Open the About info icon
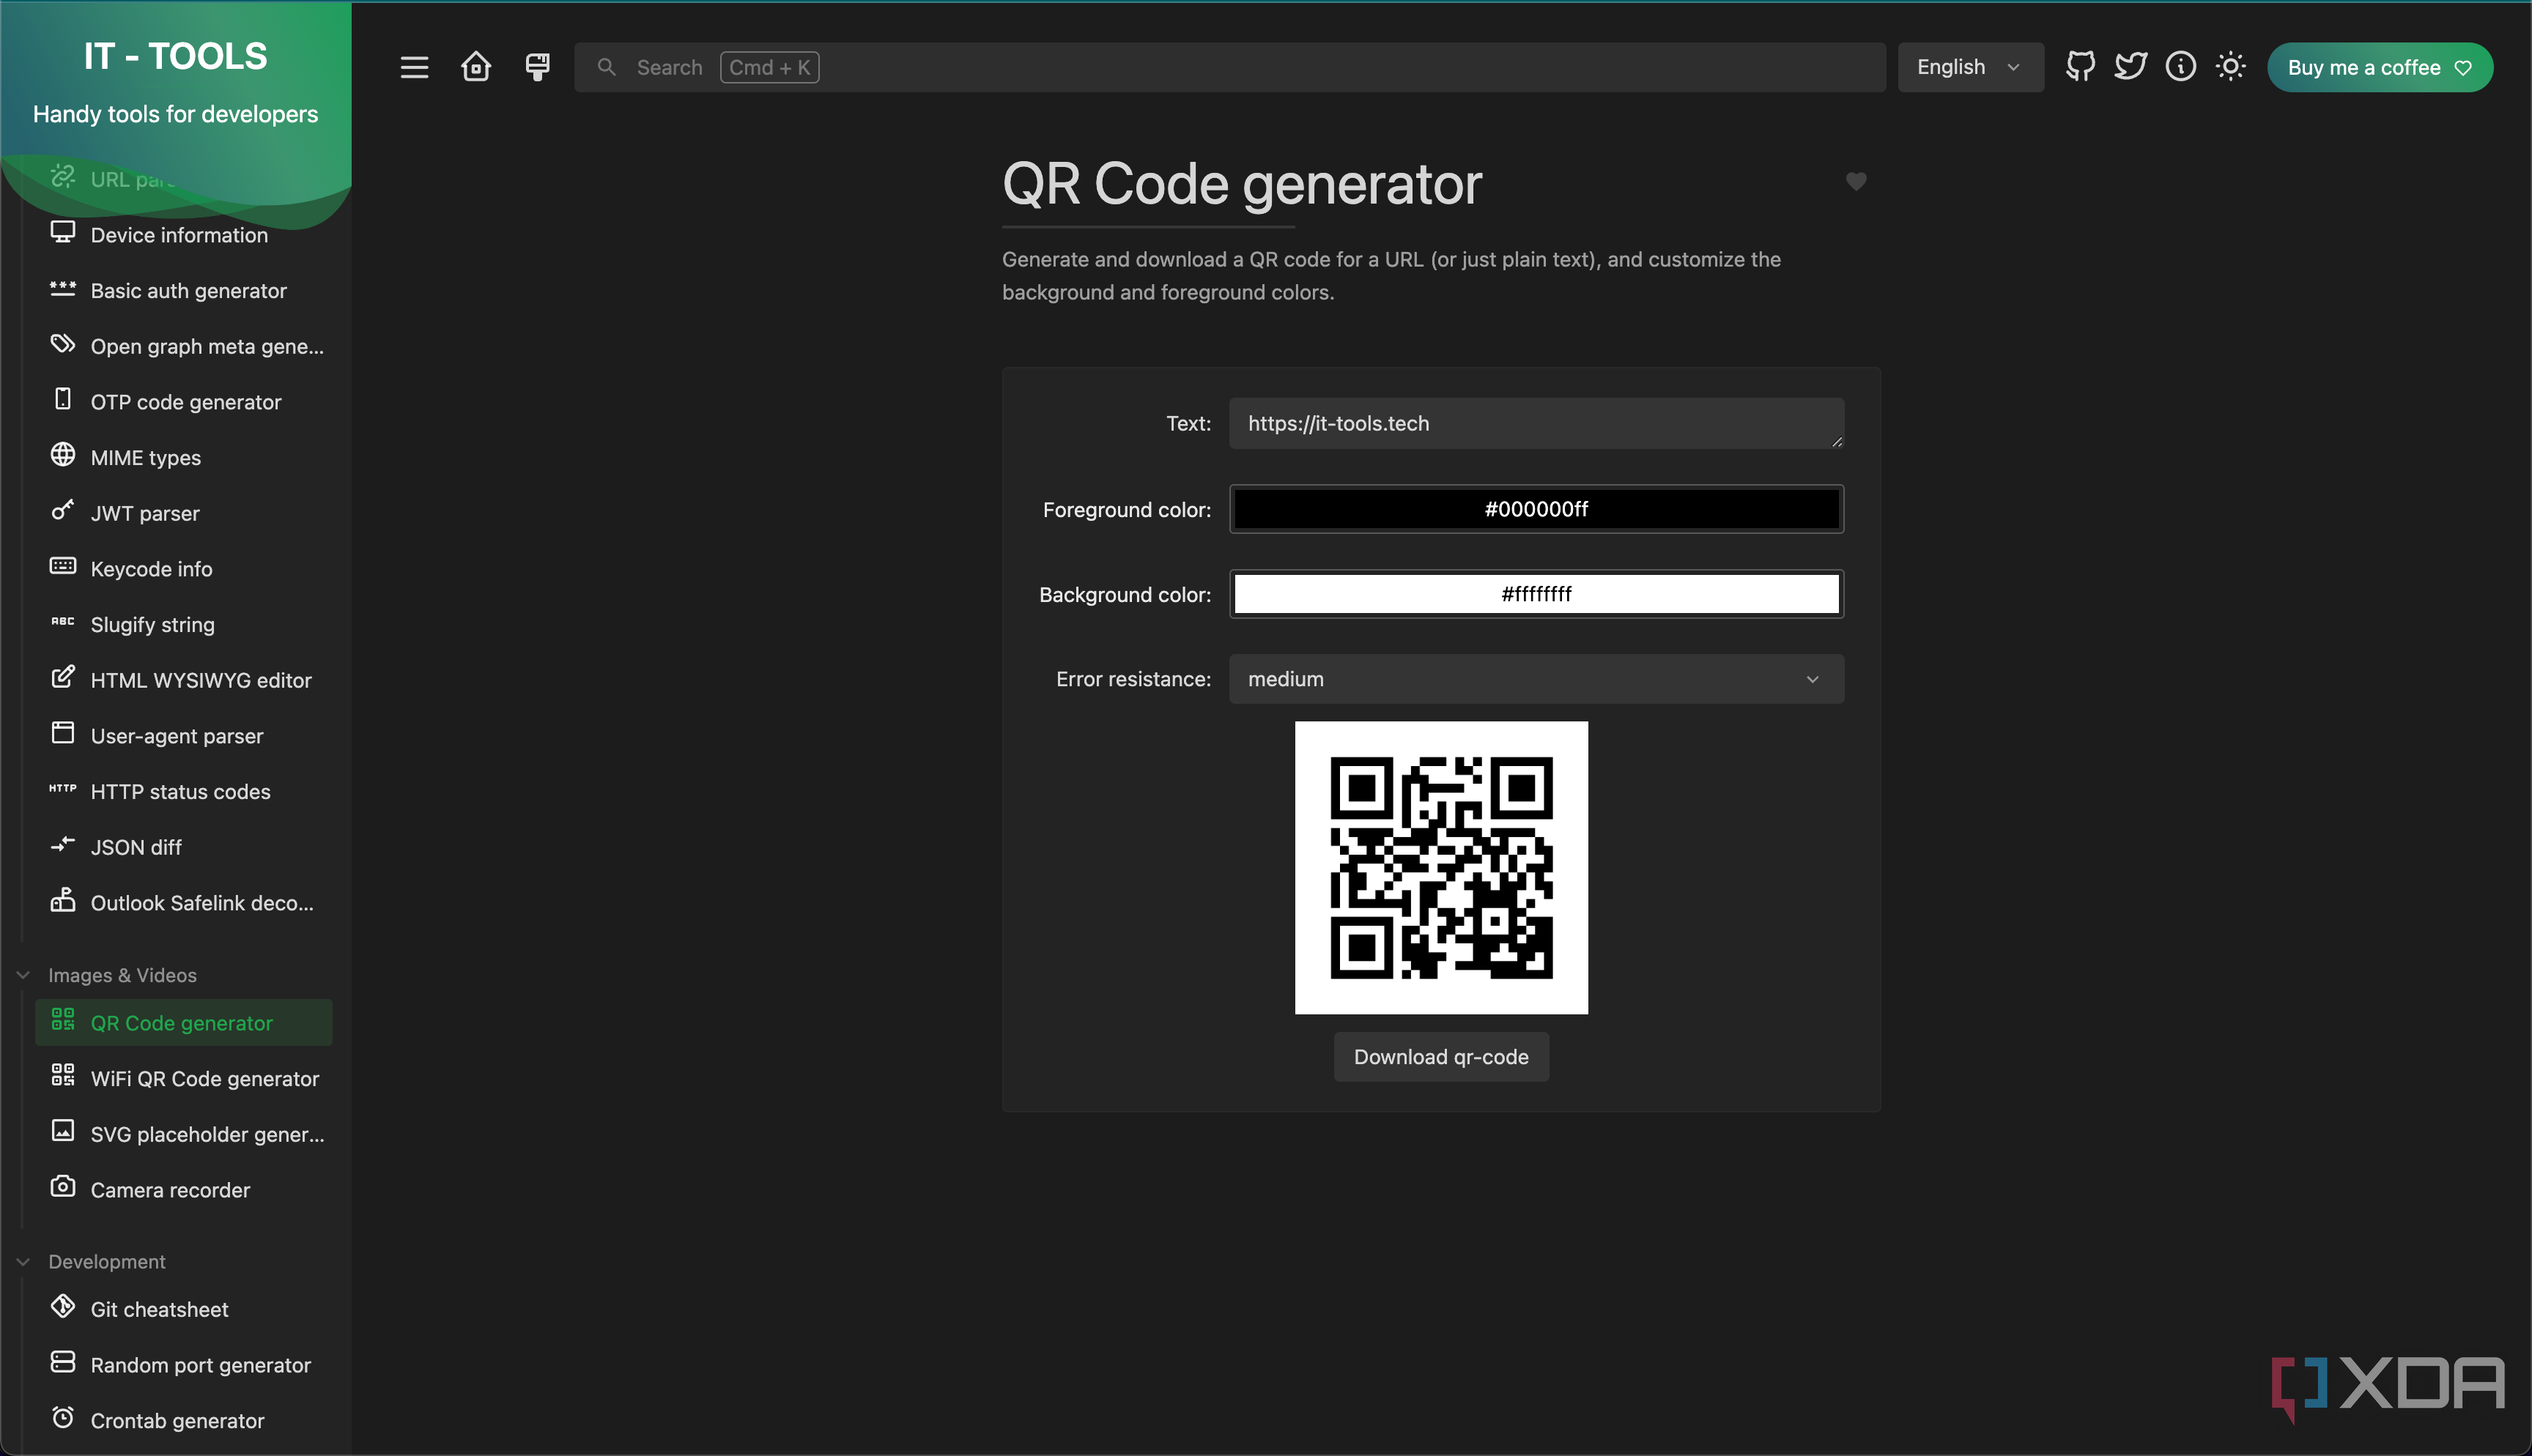2532x1456 pixels. (x=2180, y=67)
